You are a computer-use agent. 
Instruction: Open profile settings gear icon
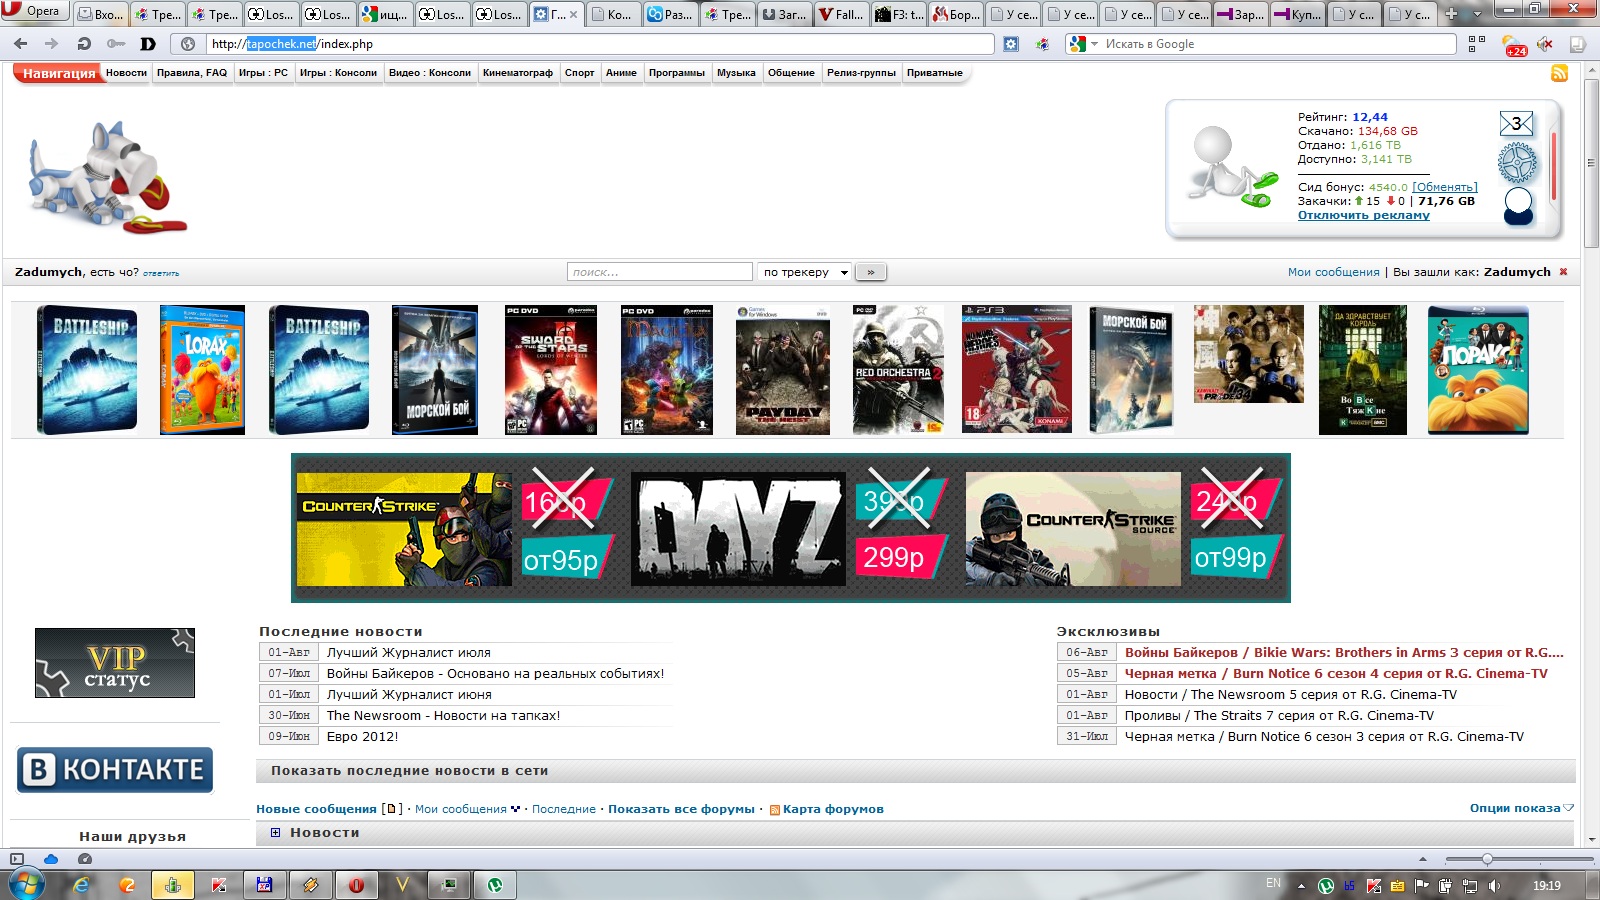point(1517,163)
